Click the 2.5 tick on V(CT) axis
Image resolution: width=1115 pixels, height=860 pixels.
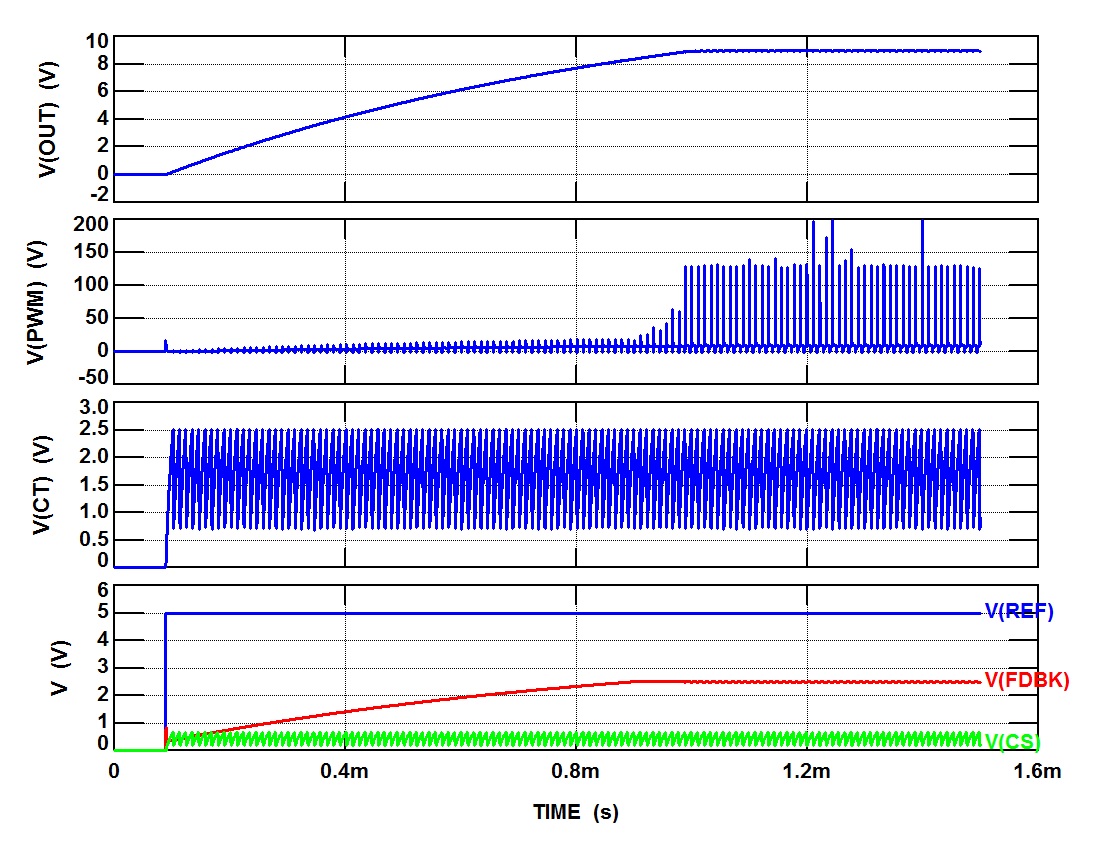pyautogui.click(x=93, y=430)
